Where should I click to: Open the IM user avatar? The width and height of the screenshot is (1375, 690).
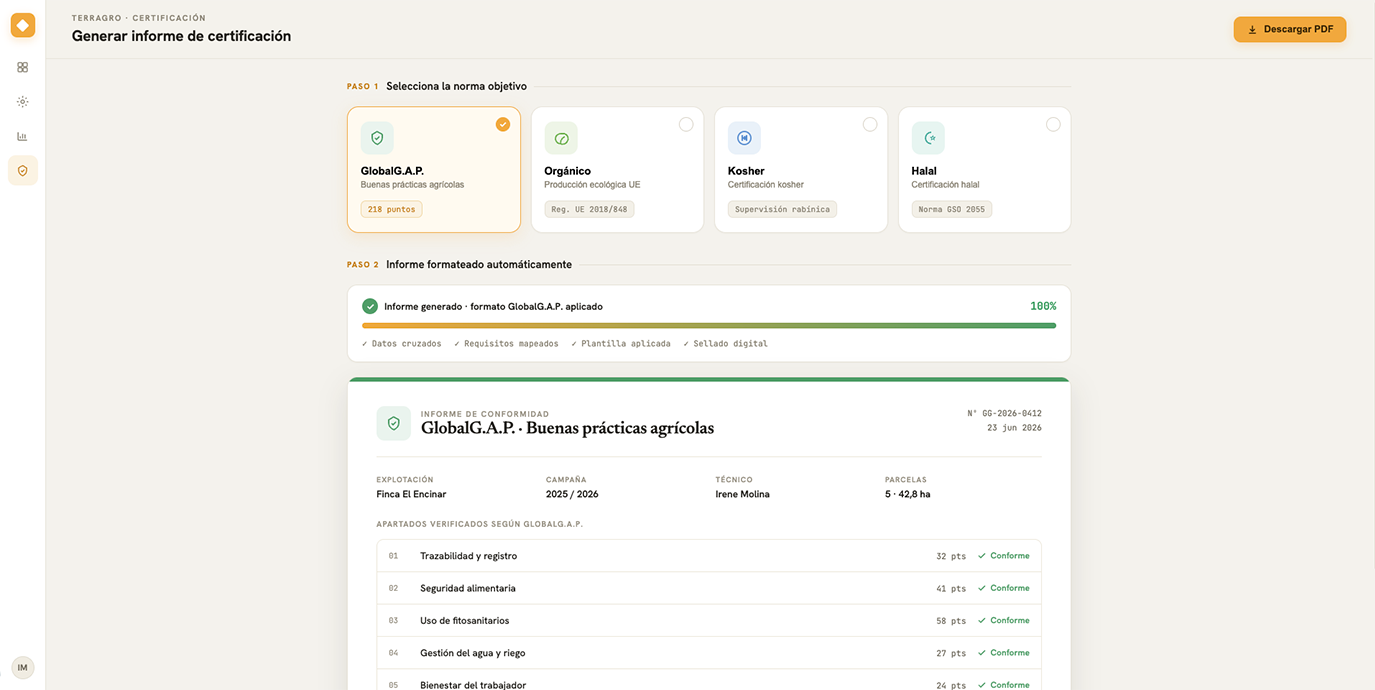tap(23, 667)
